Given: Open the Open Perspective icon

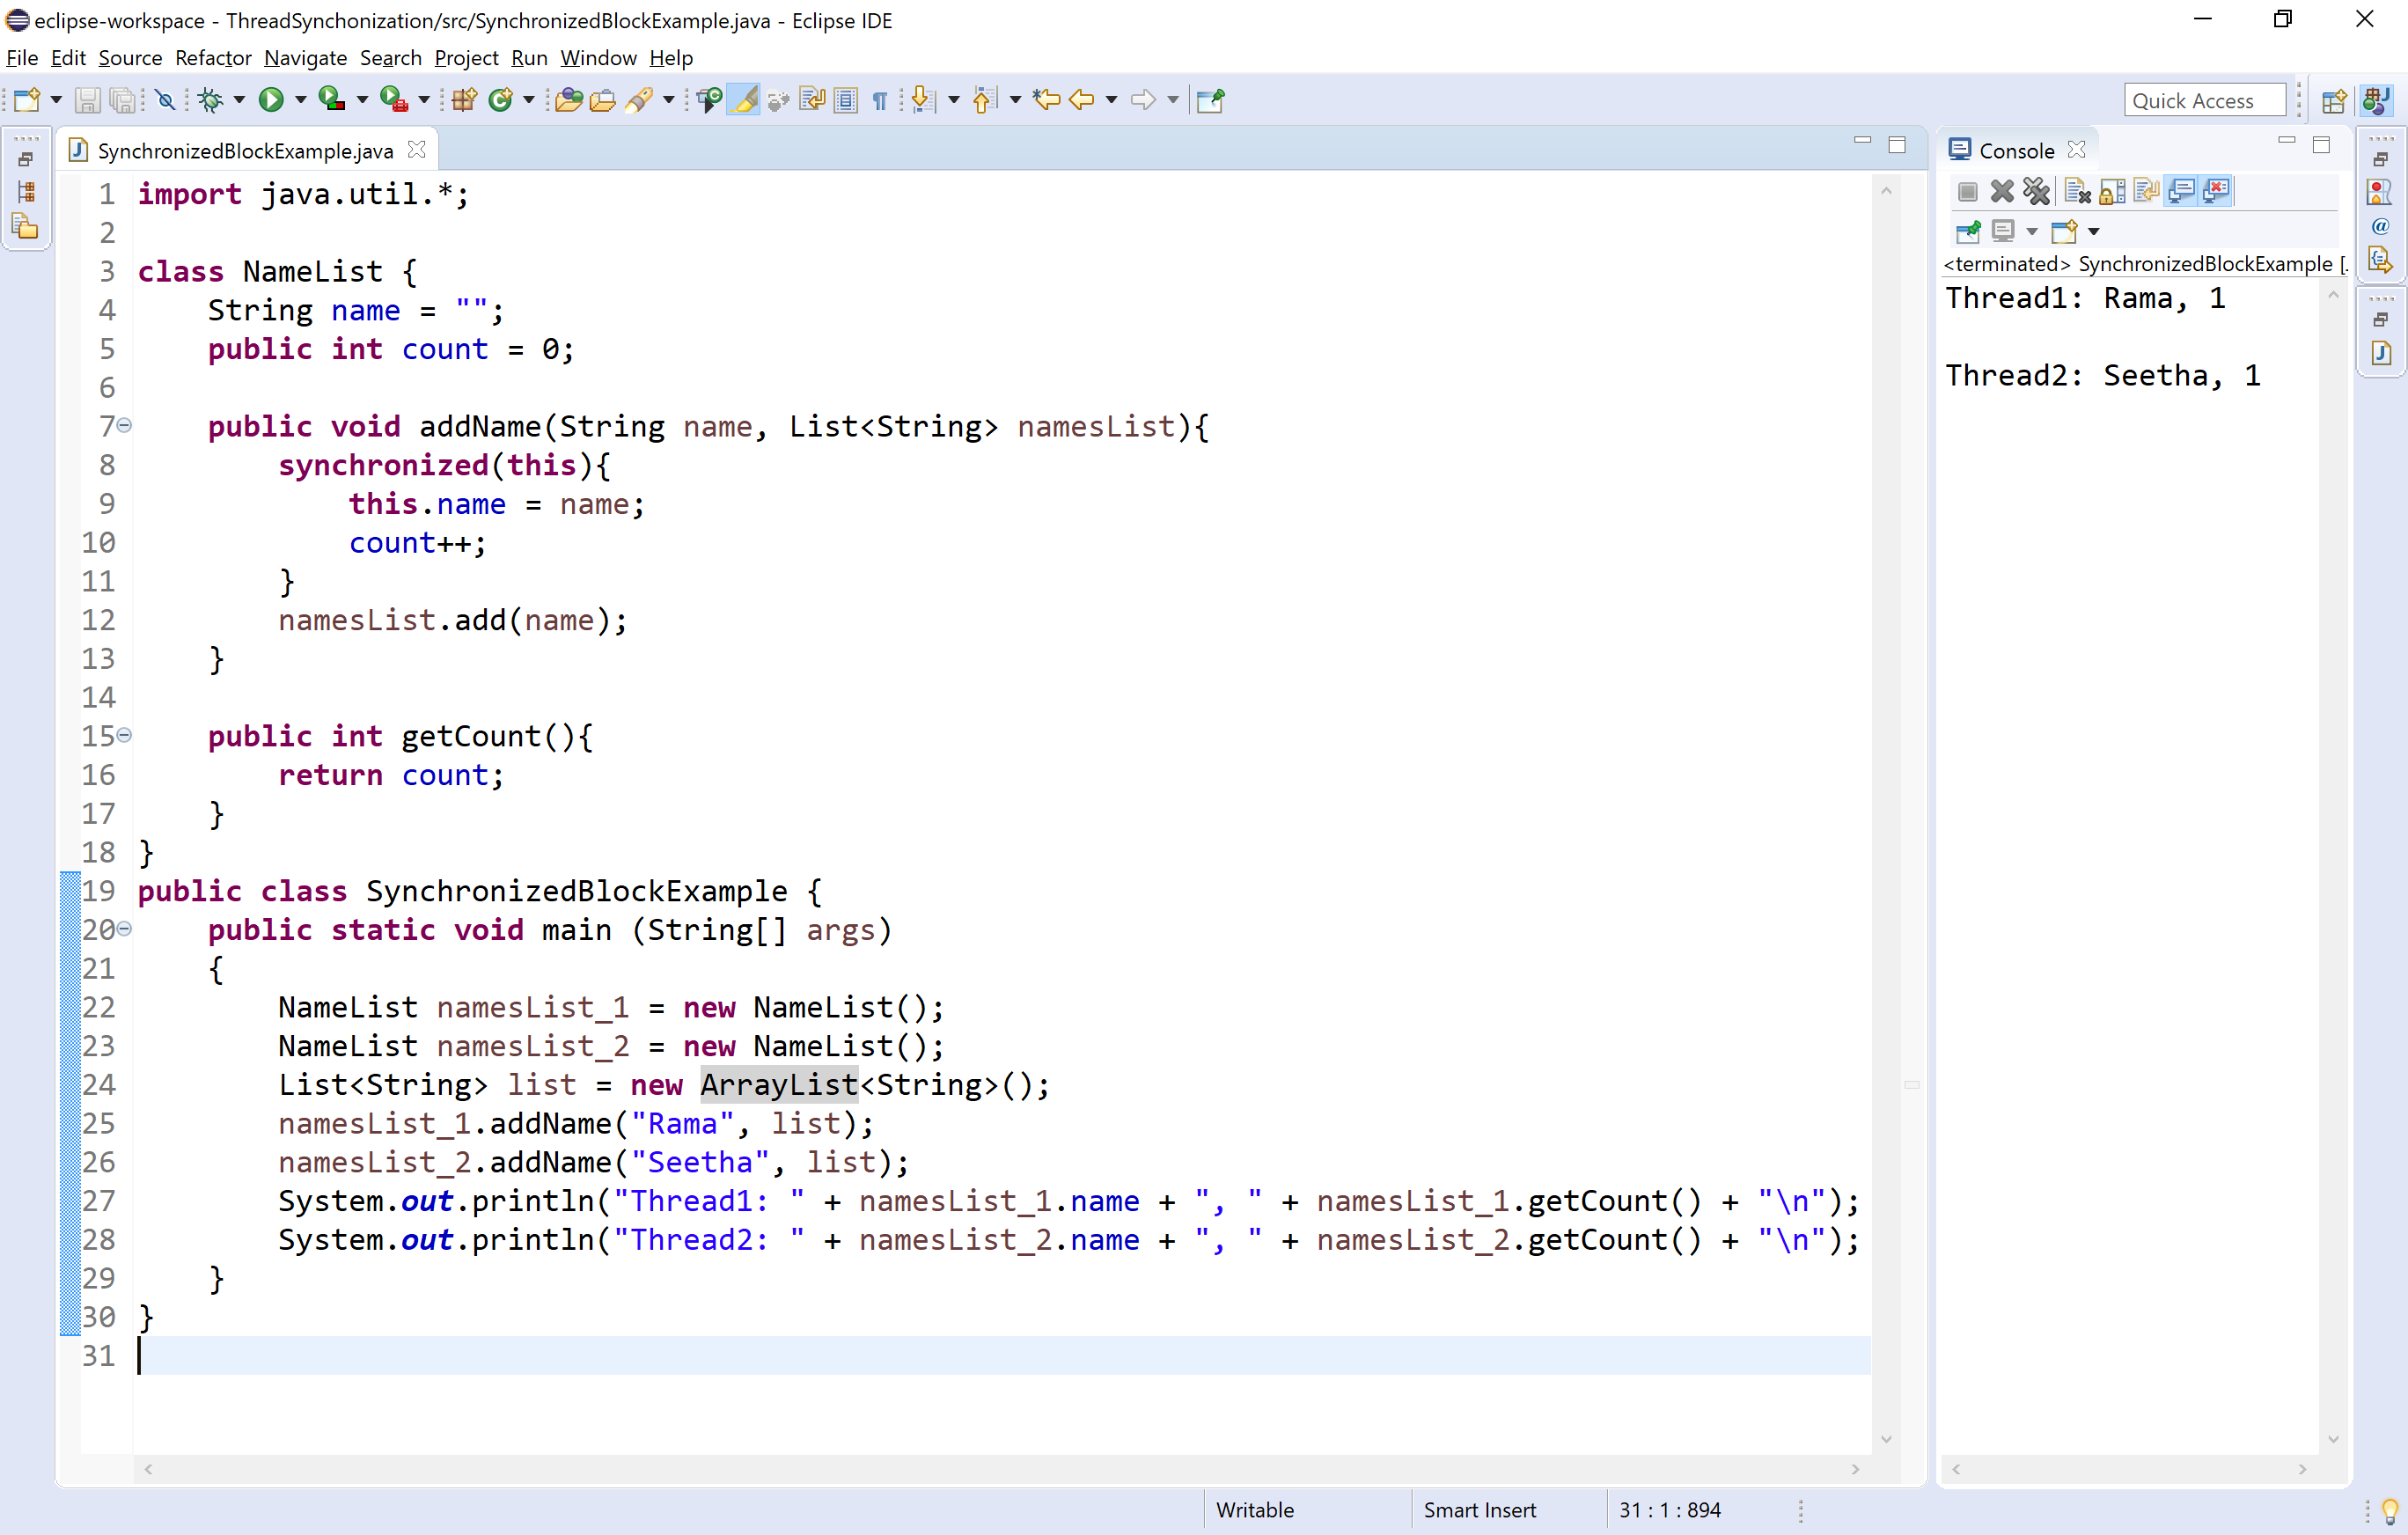Looking at the screenshot, I should click(2334, 101).
